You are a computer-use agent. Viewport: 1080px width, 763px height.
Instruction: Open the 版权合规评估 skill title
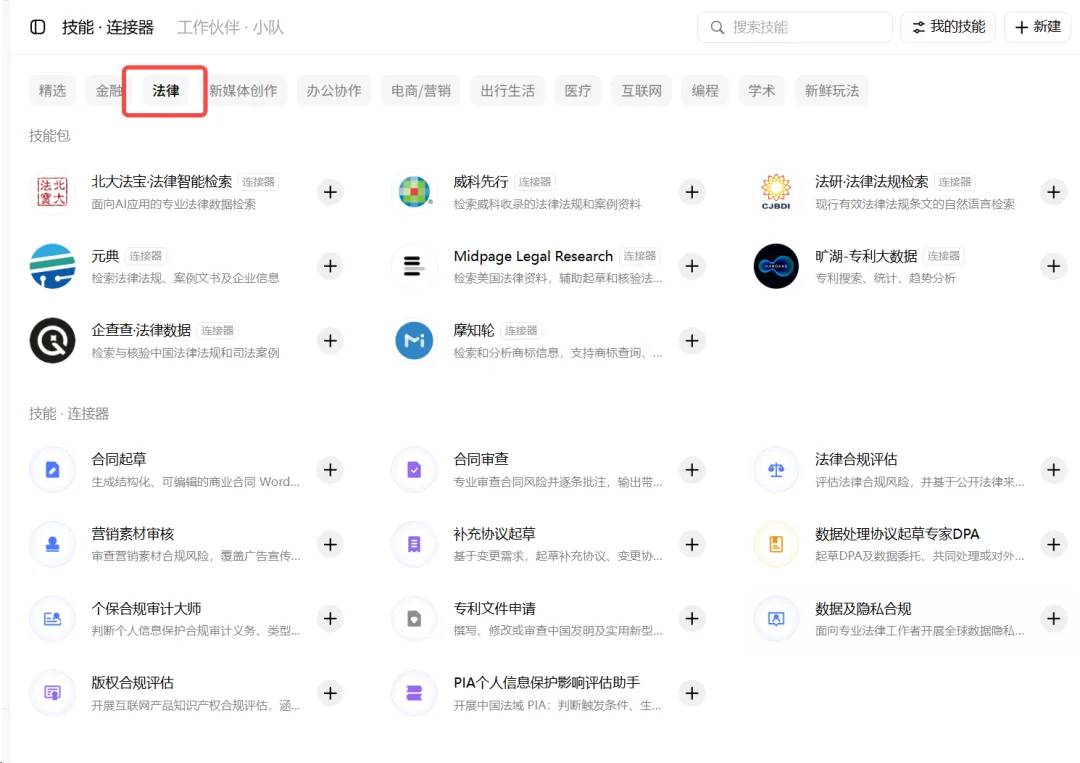pos(132,682)
